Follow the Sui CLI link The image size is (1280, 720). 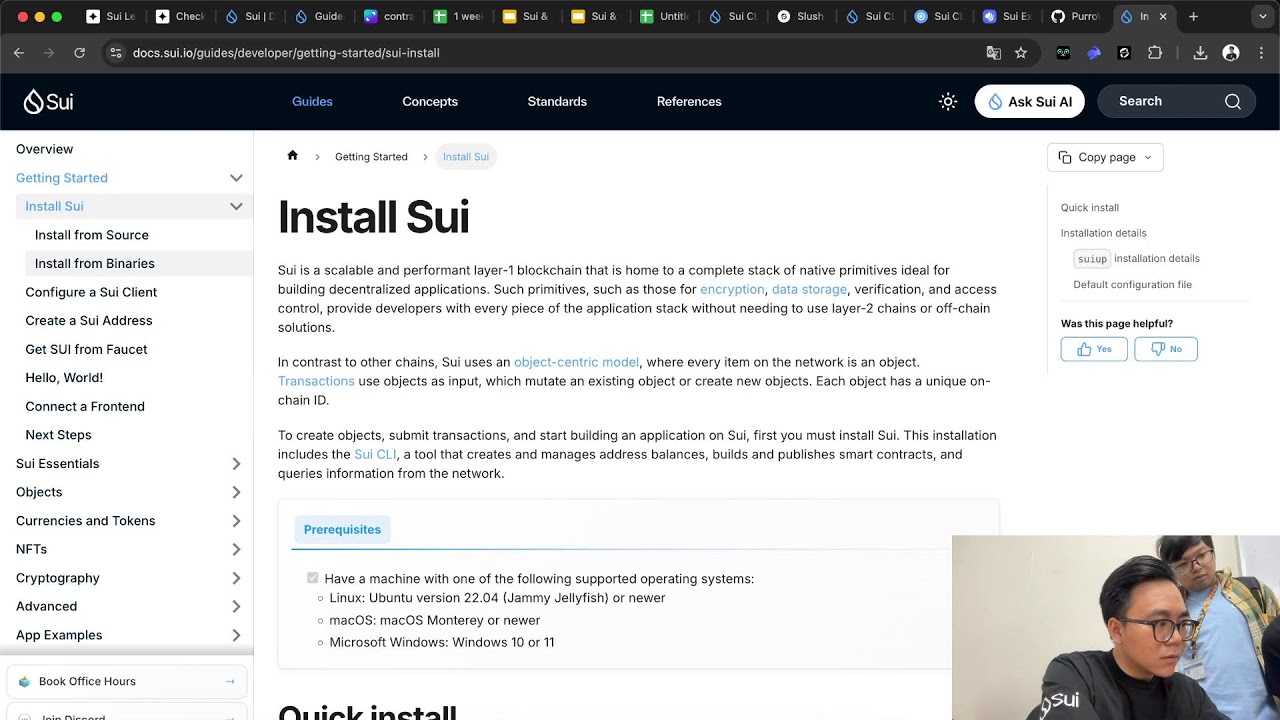click(375, 454)
